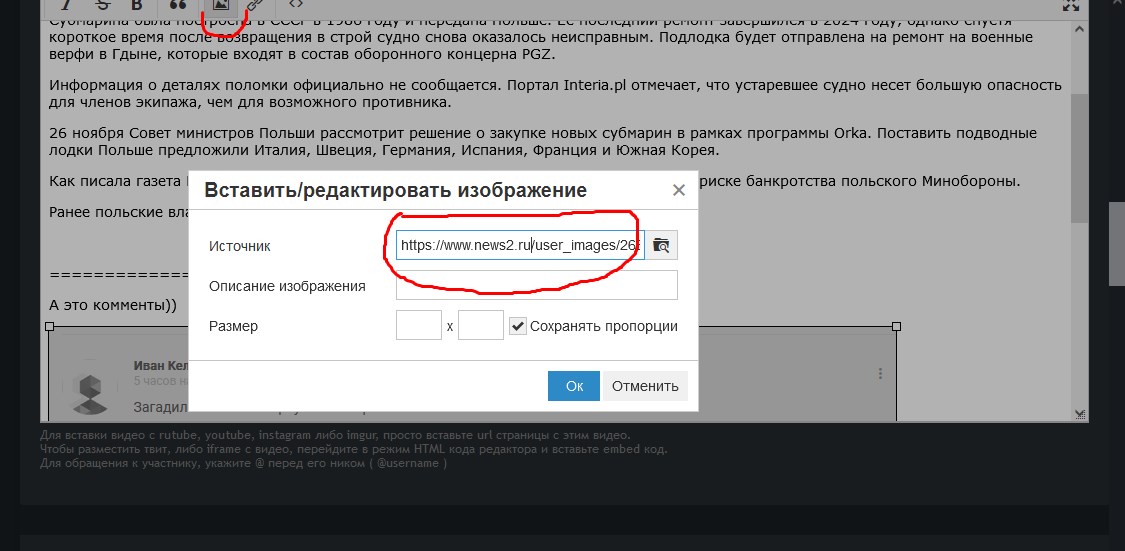Toggle fullscreen editor mode

(x=1072, y=6)
